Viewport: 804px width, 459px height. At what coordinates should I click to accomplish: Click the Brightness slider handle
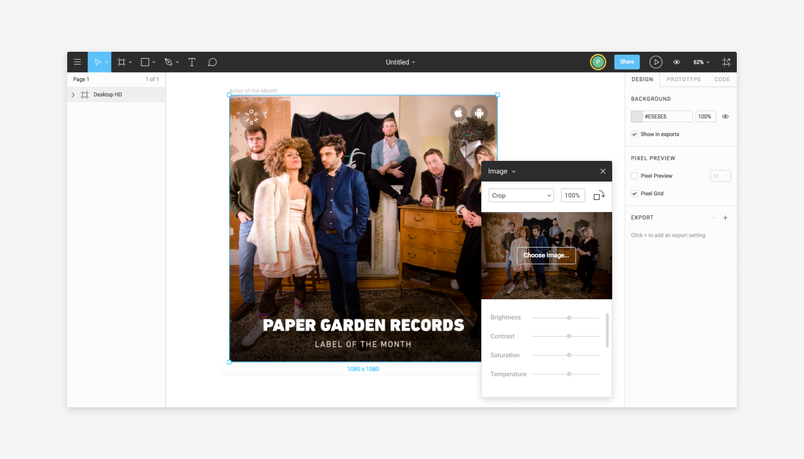coord(569,317)
